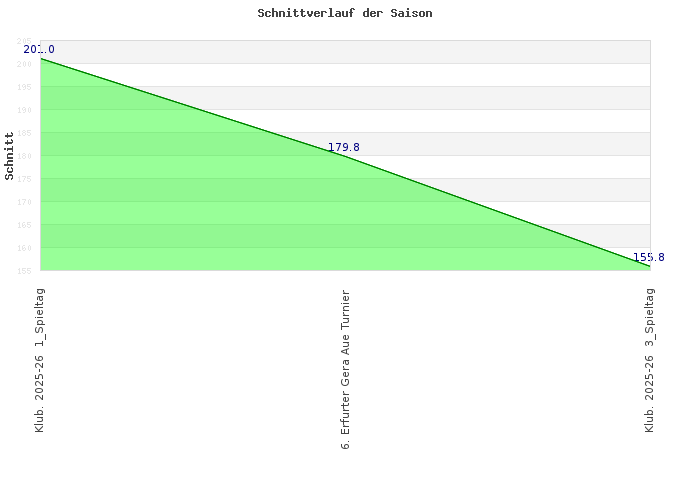This screenshot has width=690, height=500.
Task: Click the 160 tick on y-axis
Action: coord(25,248)
